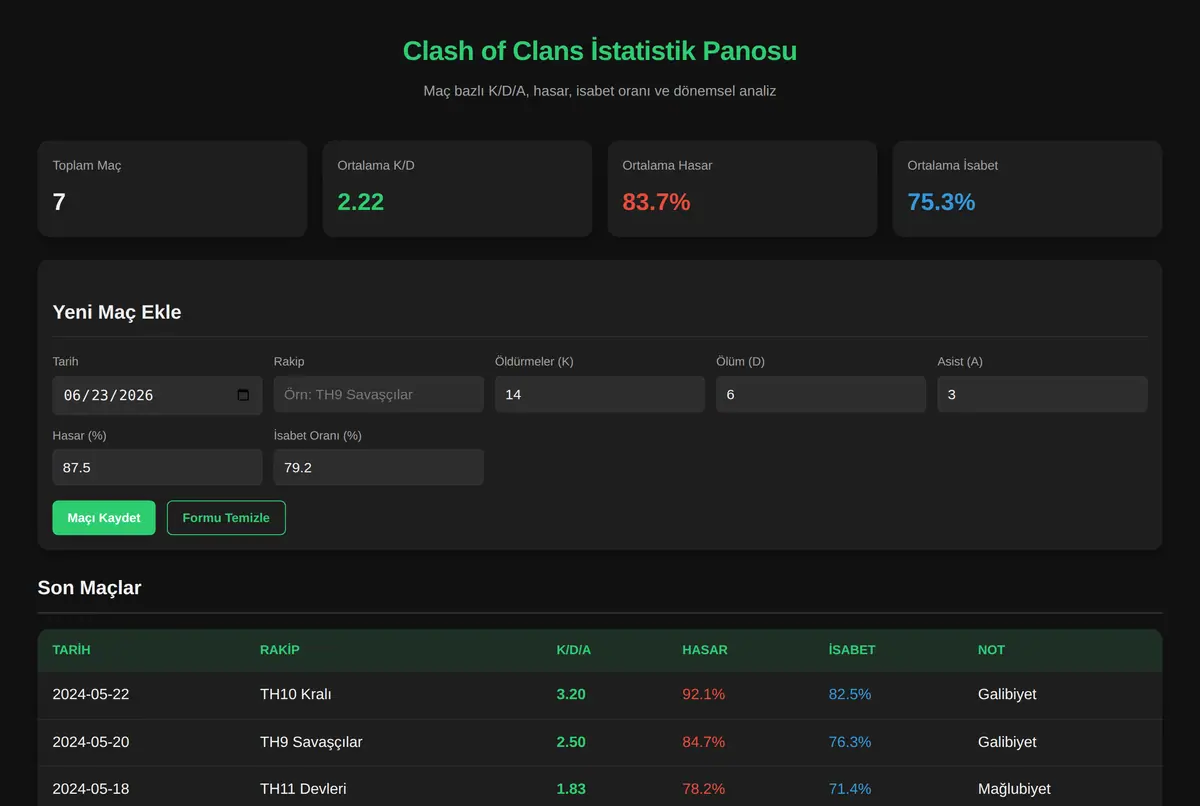The height and width of the screenshot is (806, 1200).
Task: Click the damage value 92.1%
Action: tap(704, 694)
